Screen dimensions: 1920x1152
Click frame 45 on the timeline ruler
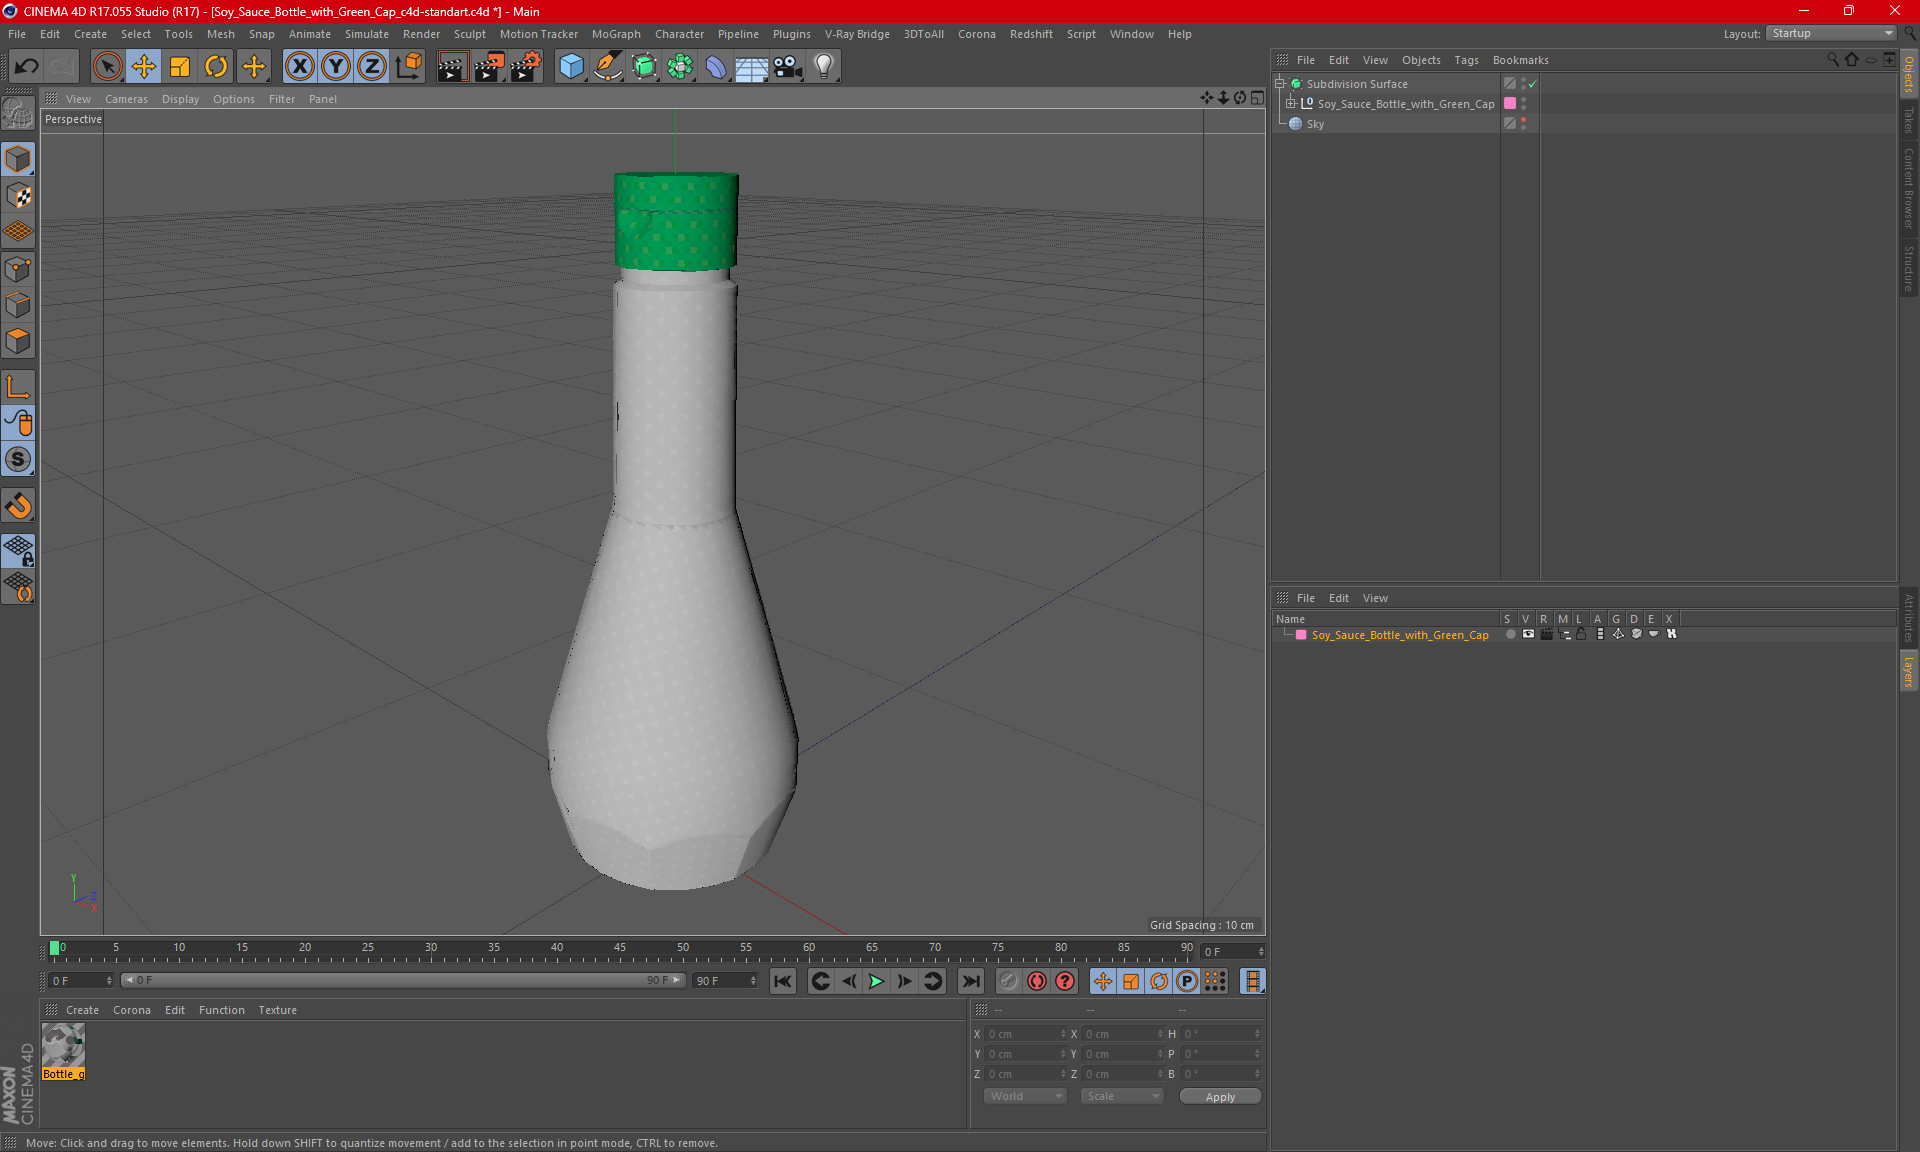pyautogui.click(x=620, y=947)
